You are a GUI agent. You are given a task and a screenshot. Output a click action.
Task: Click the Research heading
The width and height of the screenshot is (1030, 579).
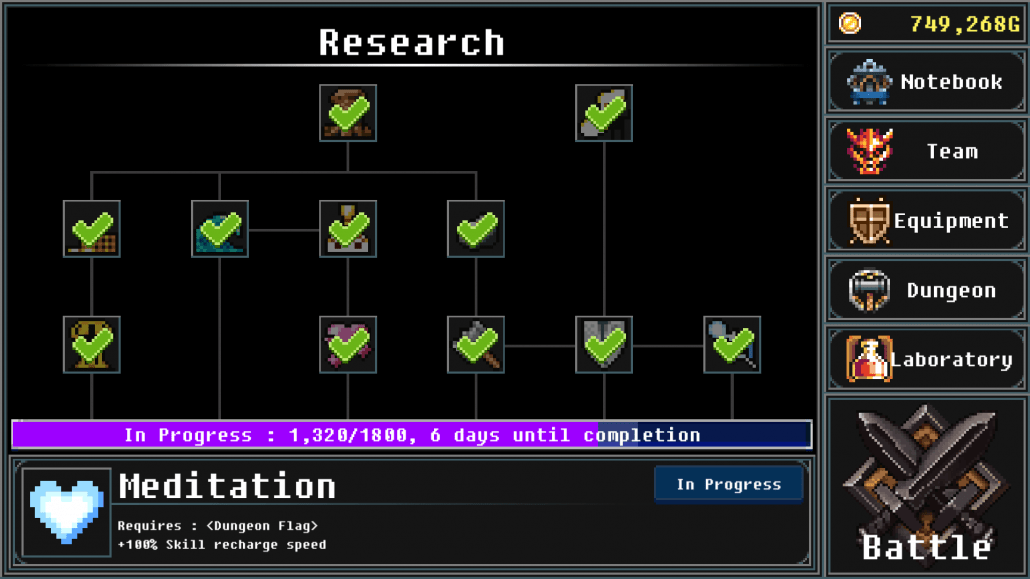coord(412,43)
